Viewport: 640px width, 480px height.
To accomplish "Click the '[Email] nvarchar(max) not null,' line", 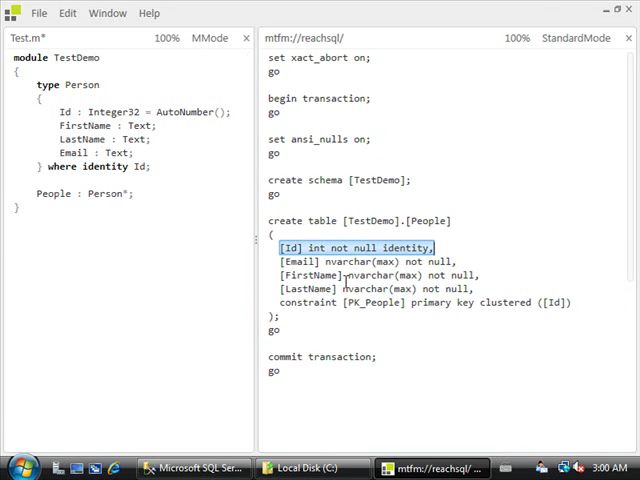I will [368, 262].
